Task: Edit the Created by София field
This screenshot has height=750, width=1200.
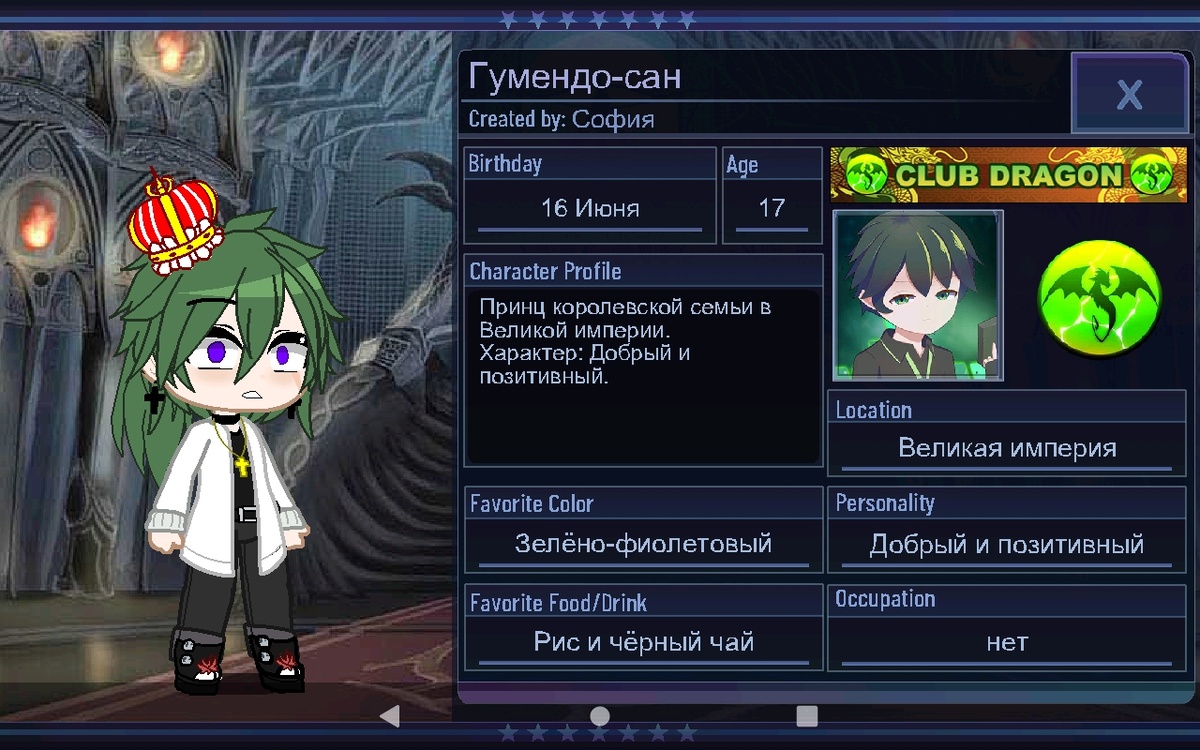Action: pos(561,120)
